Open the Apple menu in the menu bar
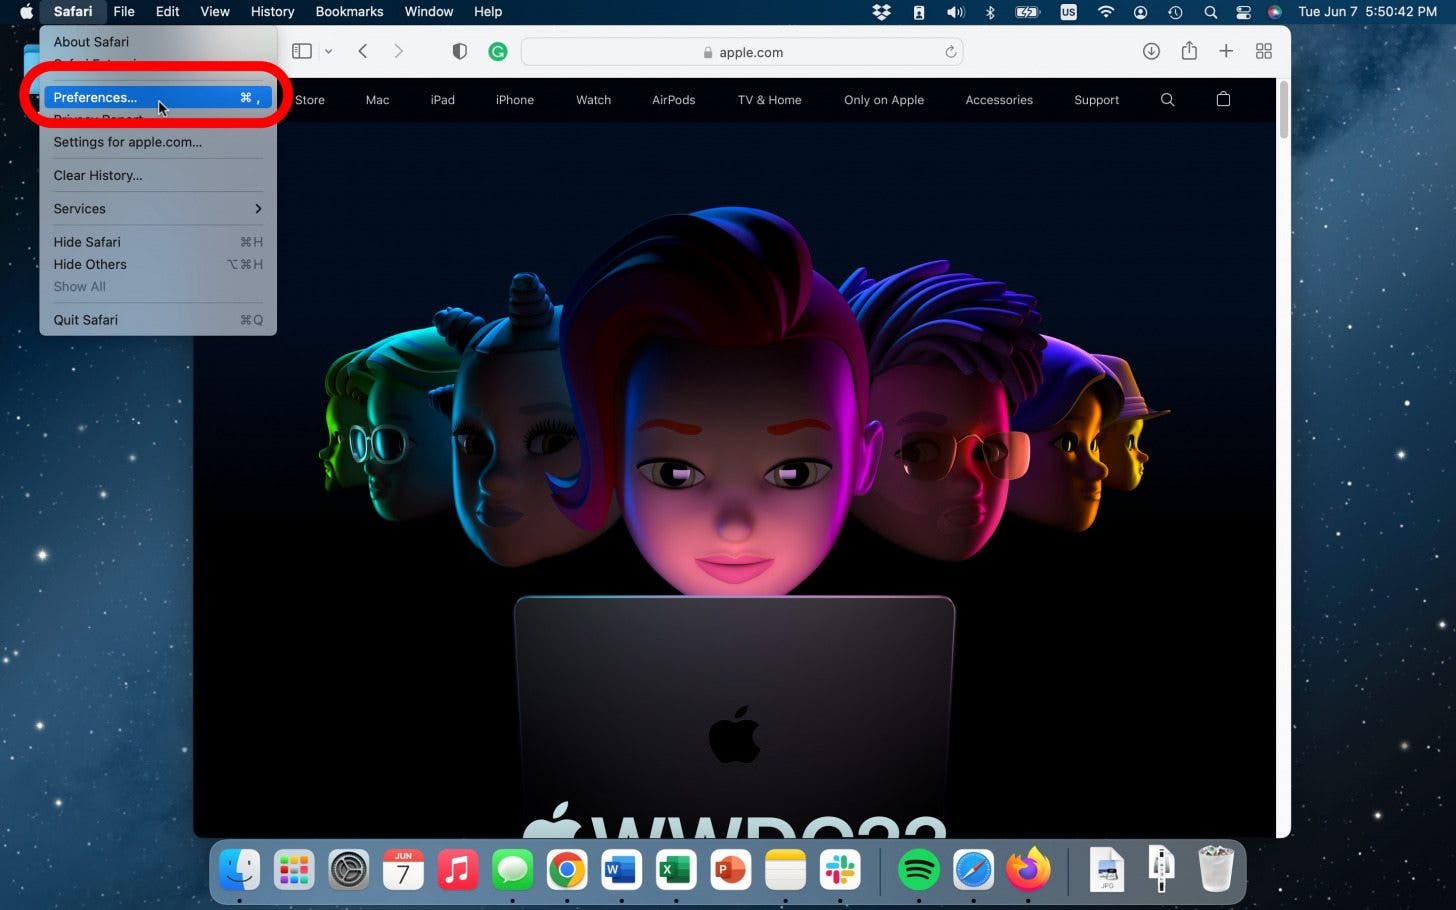This screenshot has width=1456, height=910. pos(27,12)
